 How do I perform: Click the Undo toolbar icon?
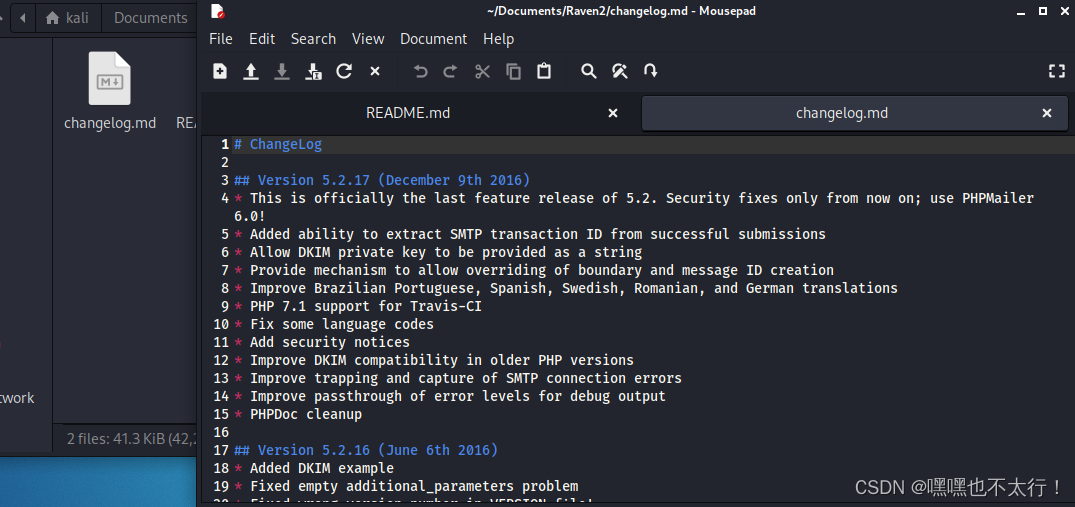[x=420, y=71]
